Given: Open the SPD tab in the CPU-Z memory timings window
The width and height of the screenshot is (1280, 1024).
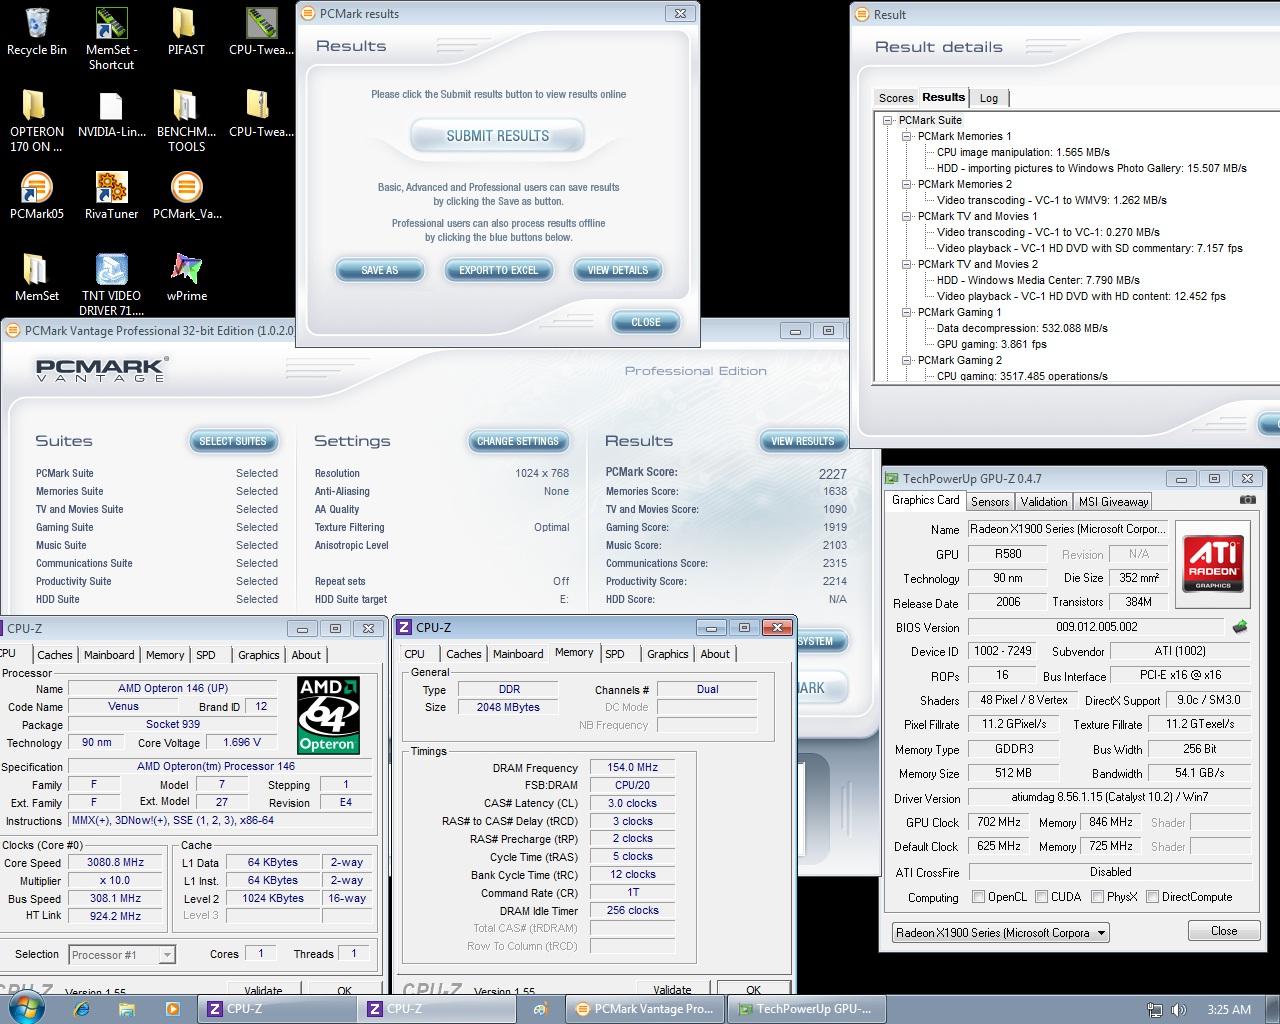Looking at the screenshot, I should [615, 654].
